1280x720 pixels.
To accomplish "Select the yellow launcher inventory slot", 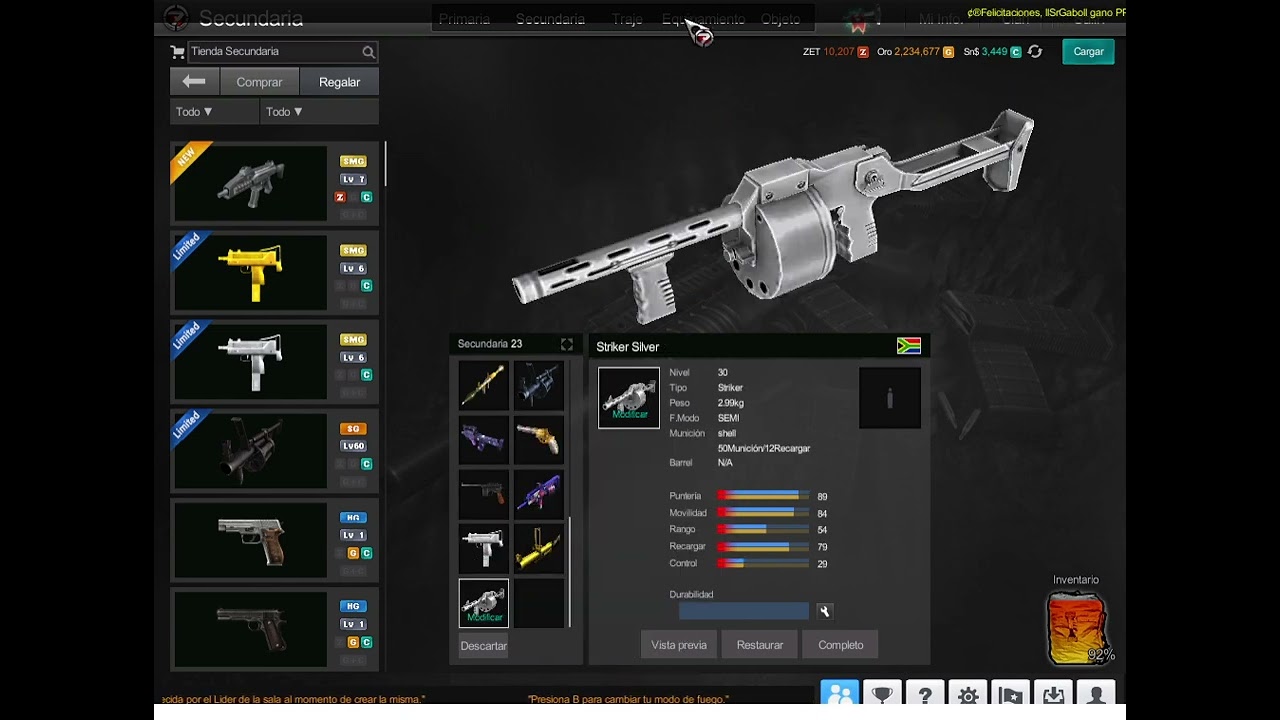I will [x=539, y=548].
